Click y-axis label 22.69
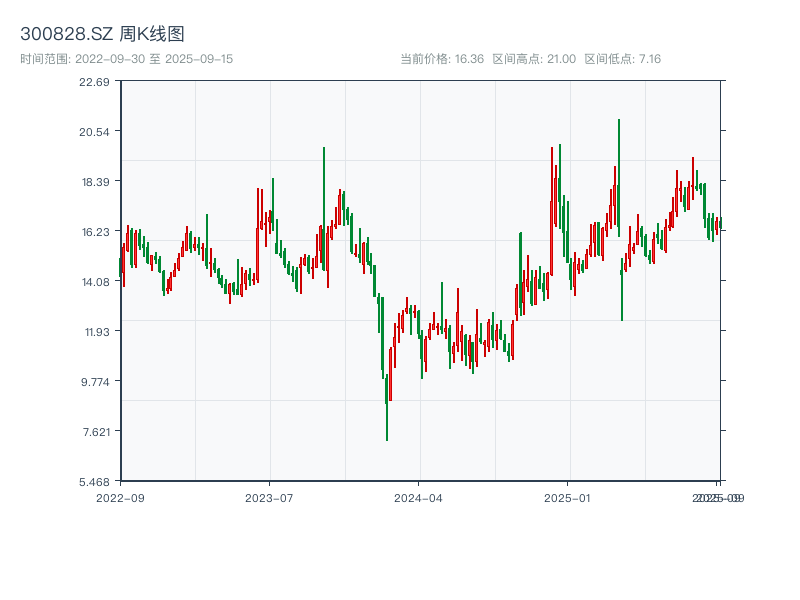Image resolution: width=800 pixels, height=600 pixels. (x=94, y=82)
